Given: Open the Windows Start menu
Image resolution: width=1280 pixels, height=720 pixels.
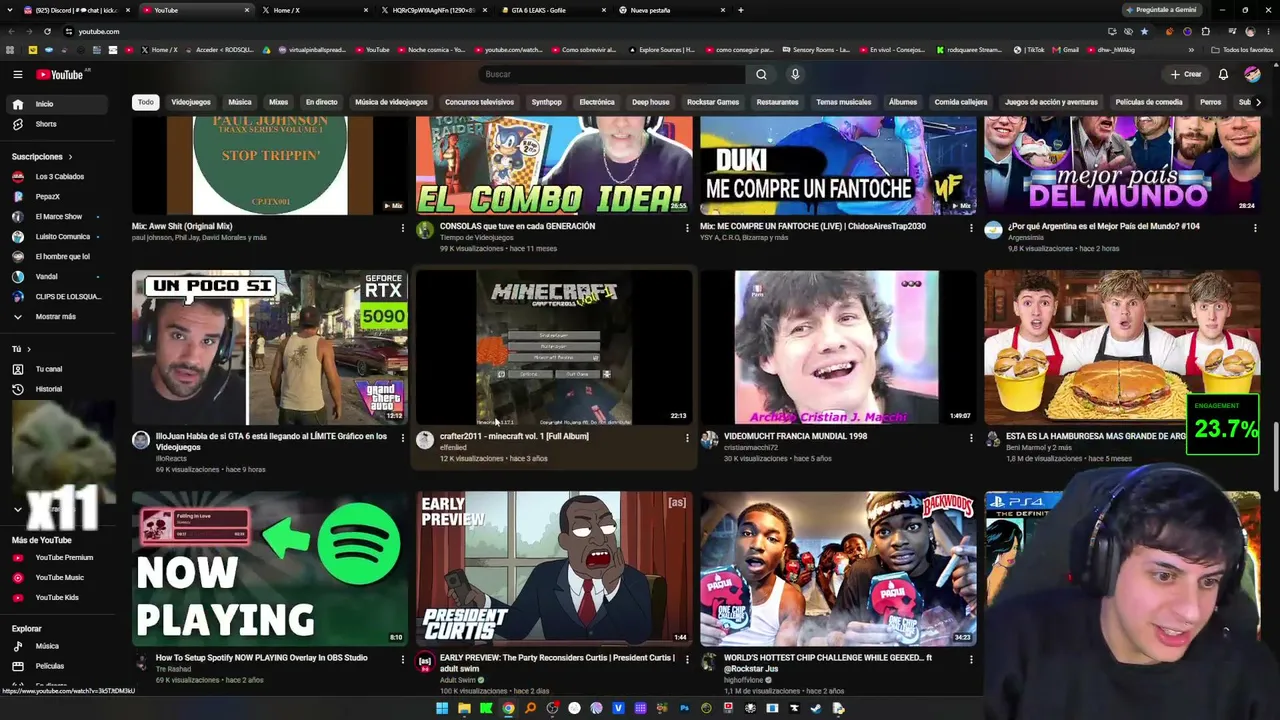Looking at the screenshot, I should pyautogui.click(x=441, y=708).
